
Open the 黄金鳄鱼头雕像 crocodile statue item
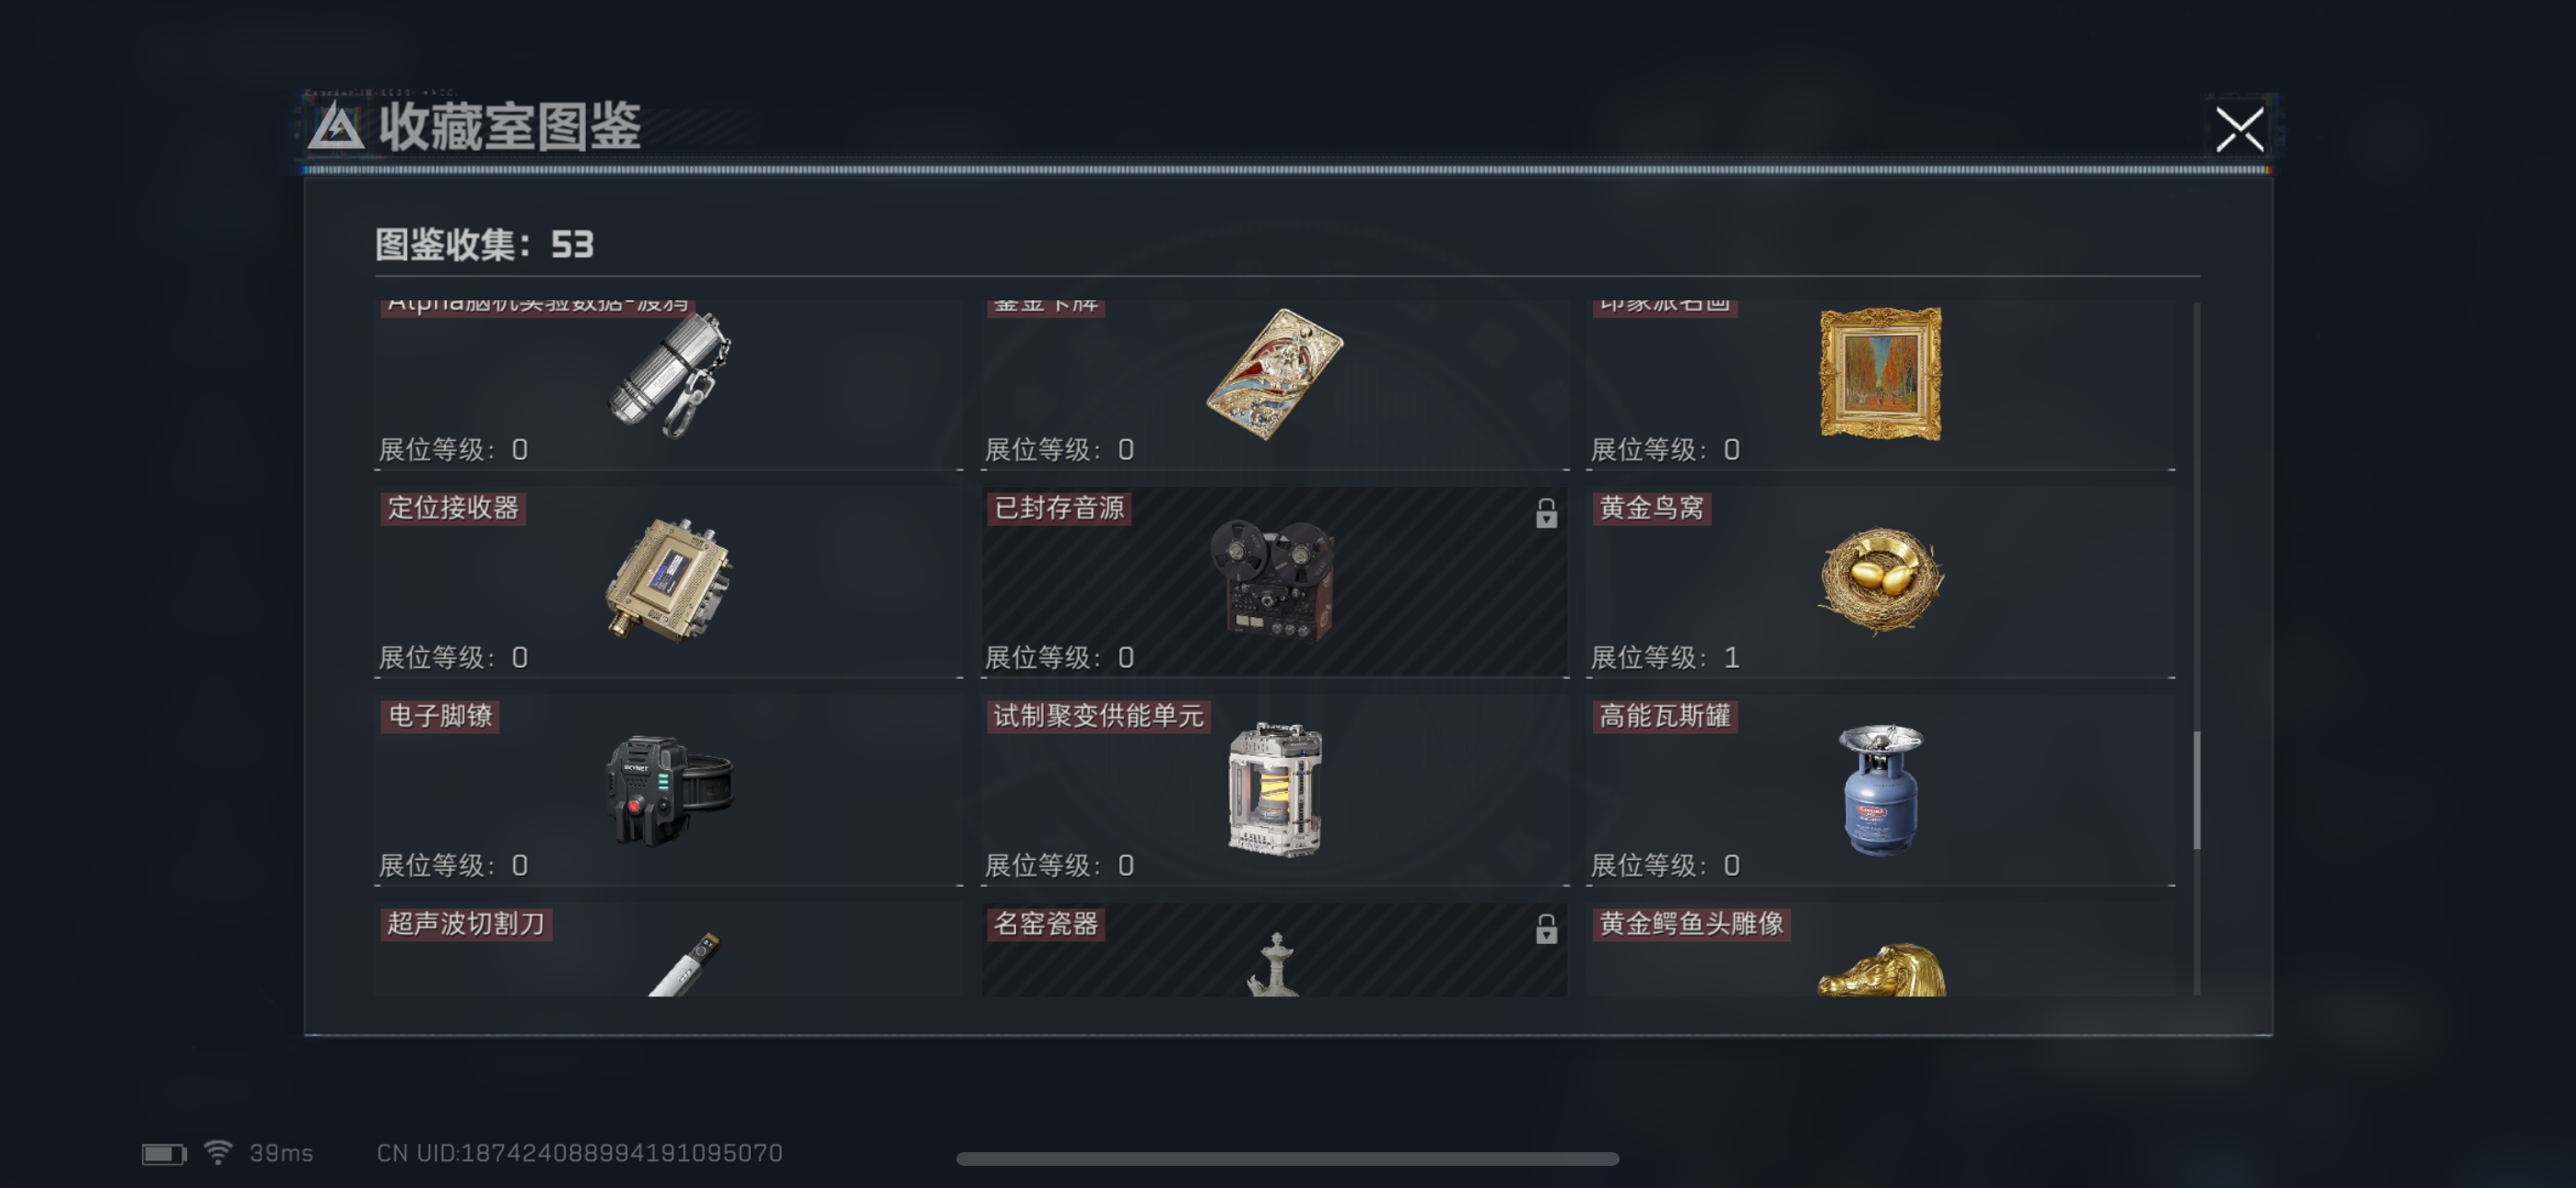1880,949
